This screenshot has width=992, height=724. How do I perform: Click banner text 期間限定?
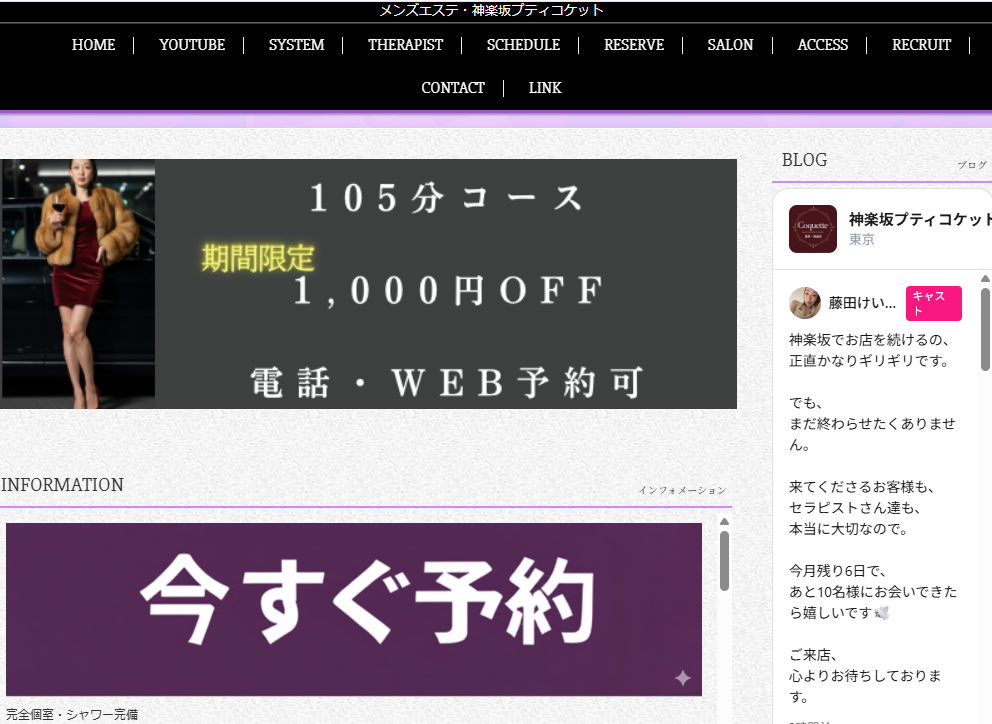point(257,259)
